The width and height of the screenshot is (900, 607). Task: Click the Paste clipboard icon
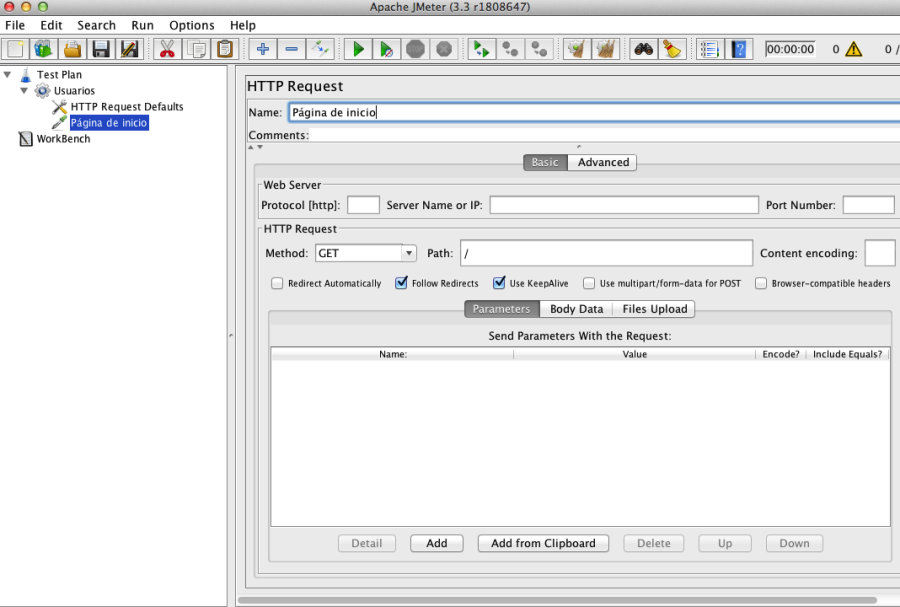coord(225,48)
